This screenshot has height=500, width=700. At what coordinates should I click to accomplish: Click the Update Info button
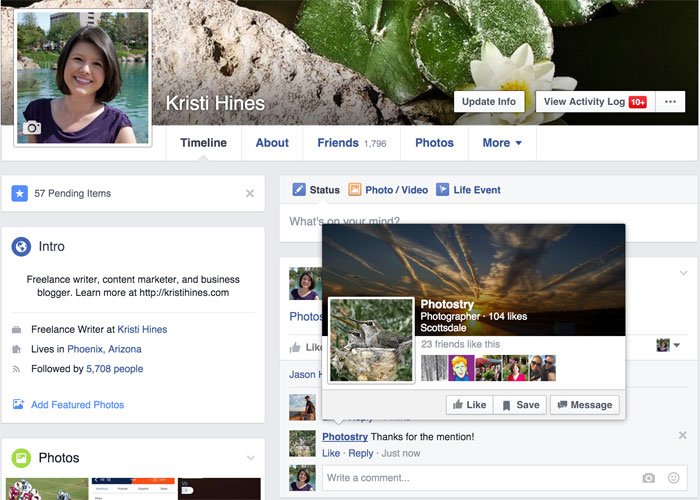(489, 102)
